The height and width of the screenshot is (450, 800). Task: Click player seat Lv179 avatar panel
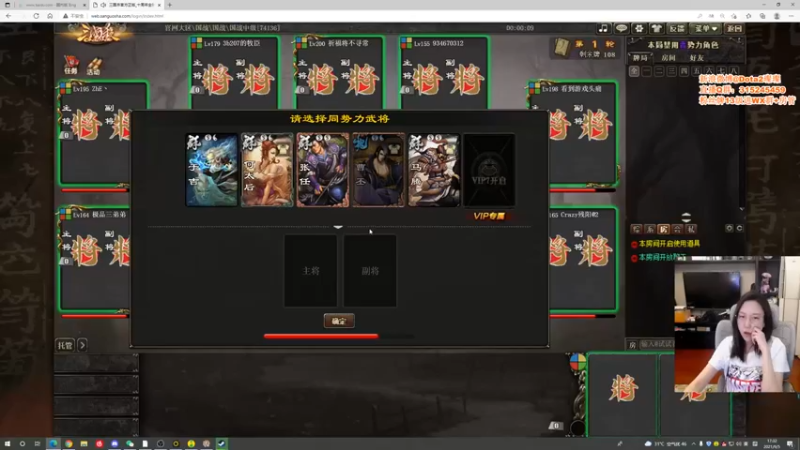[x=234, y=72]
